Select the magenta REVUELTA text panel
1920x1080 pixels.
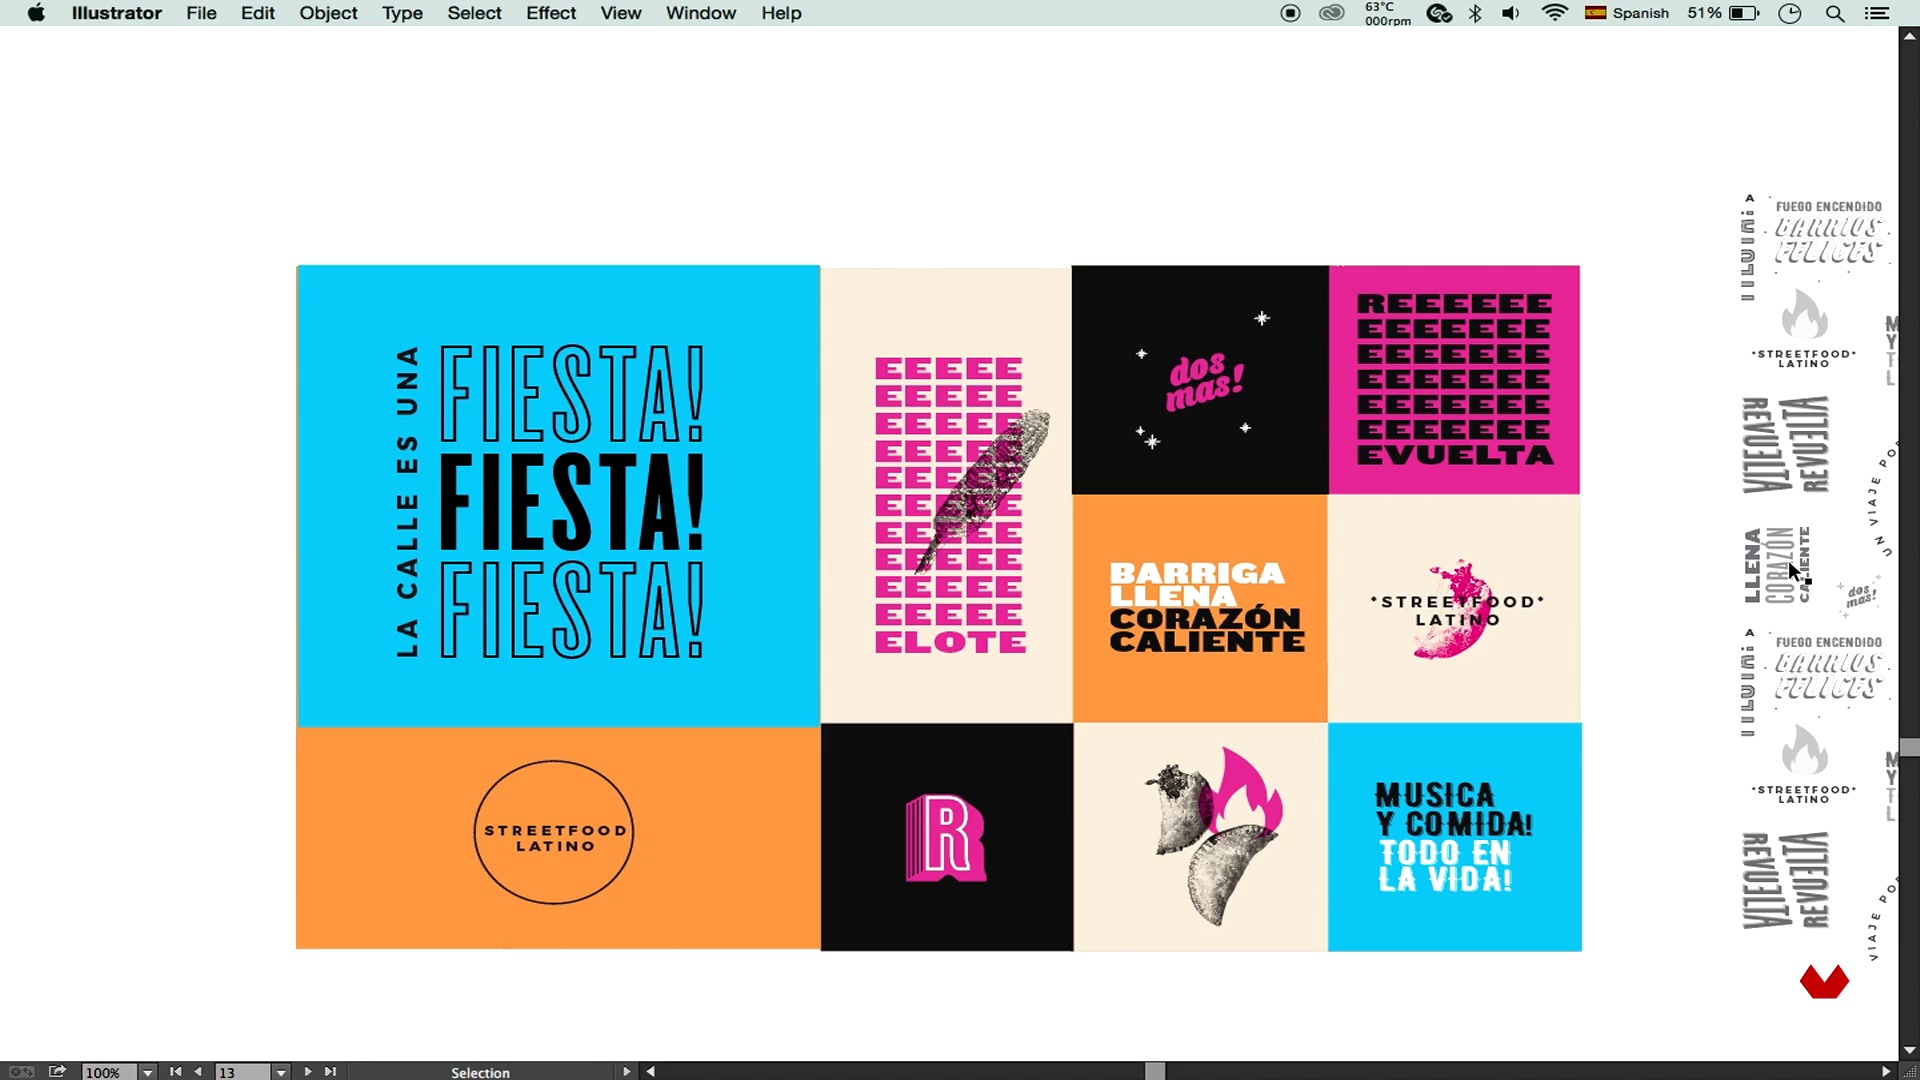(1454, 380)
